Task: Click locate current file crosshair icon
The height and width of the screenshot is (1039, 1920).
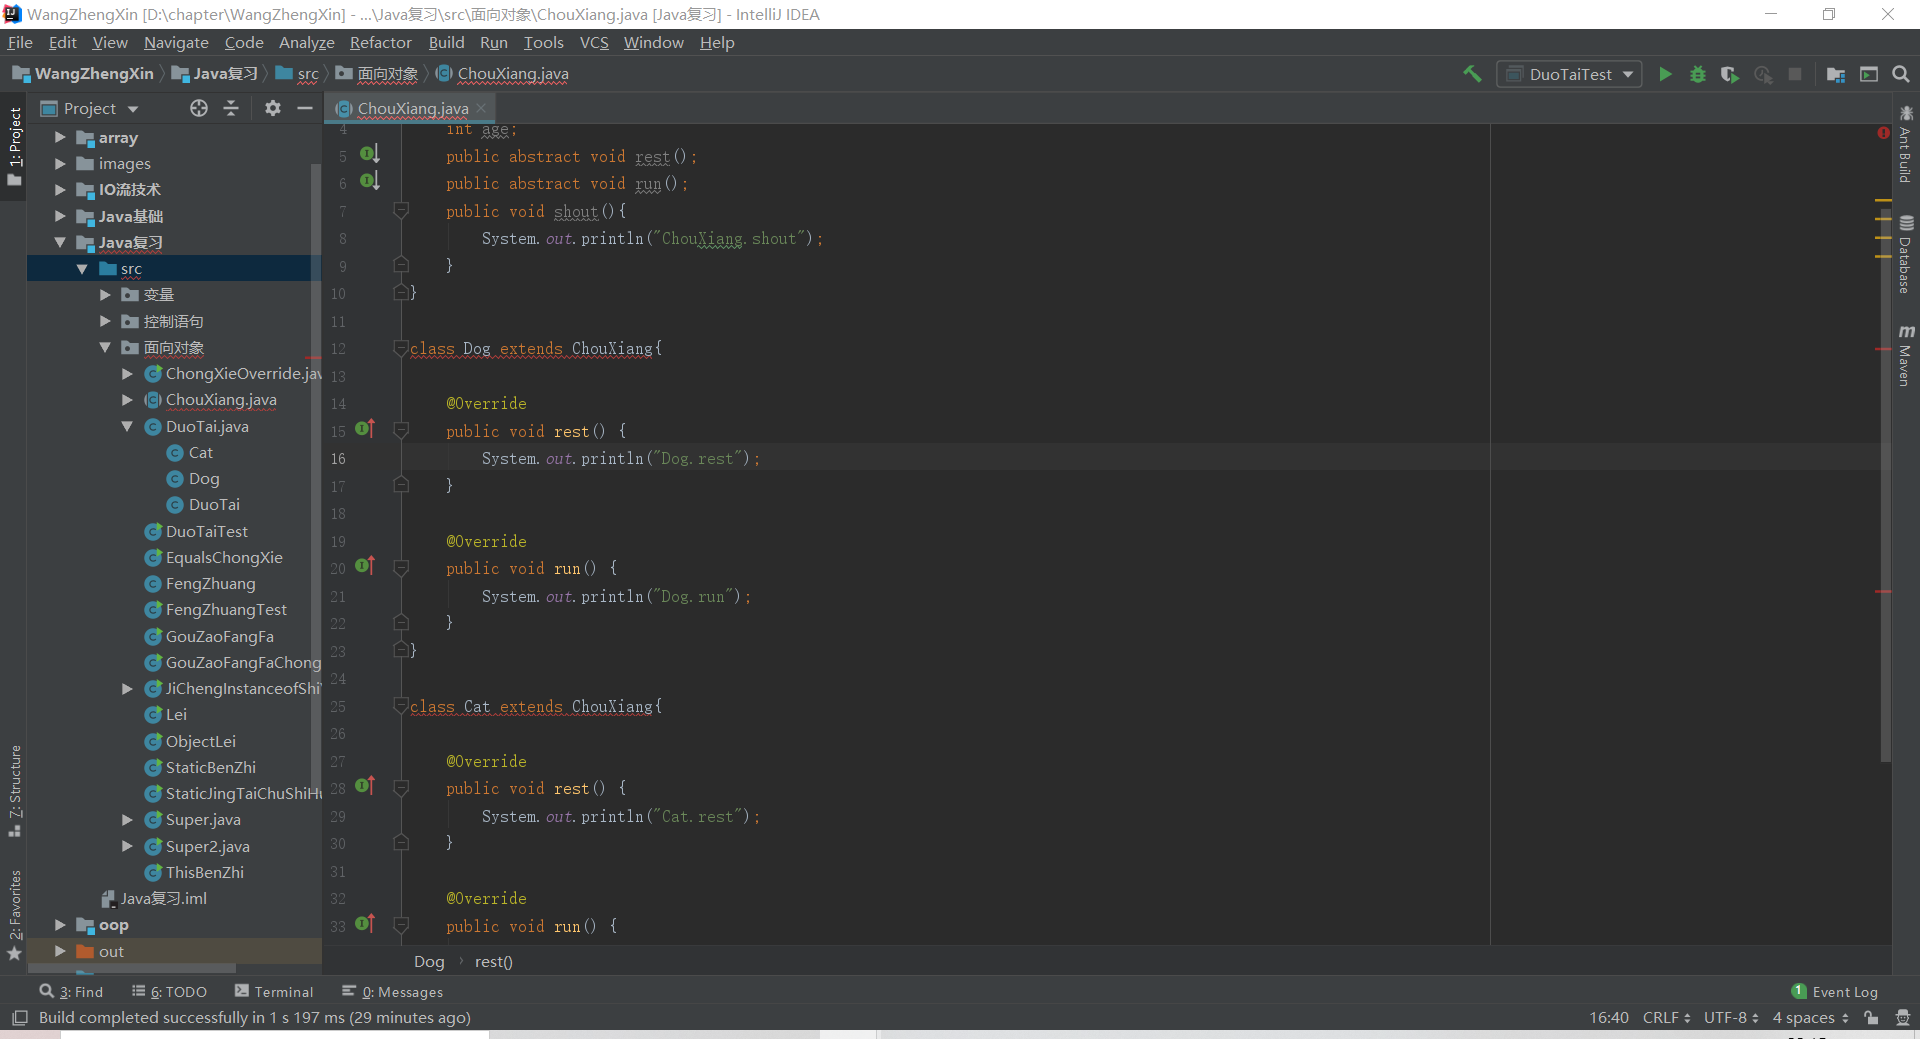Action: click(199, 108)
